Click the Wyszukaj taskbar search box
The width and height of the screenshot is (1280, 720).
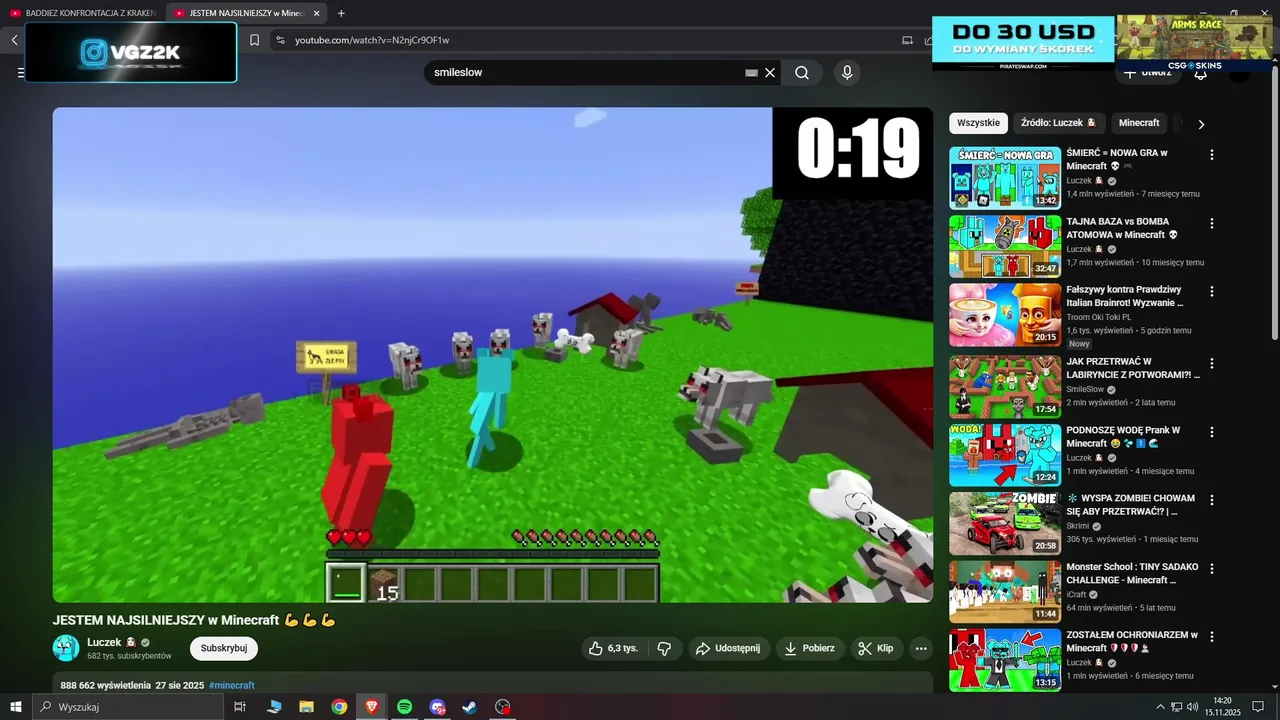[129, 707]
